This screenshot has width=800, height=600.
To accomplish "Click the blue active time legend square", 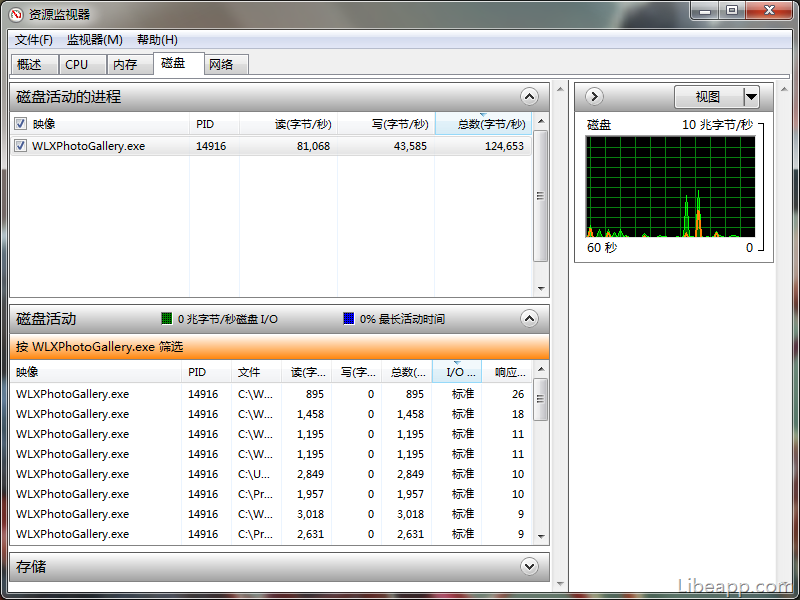I will point(348,319).
